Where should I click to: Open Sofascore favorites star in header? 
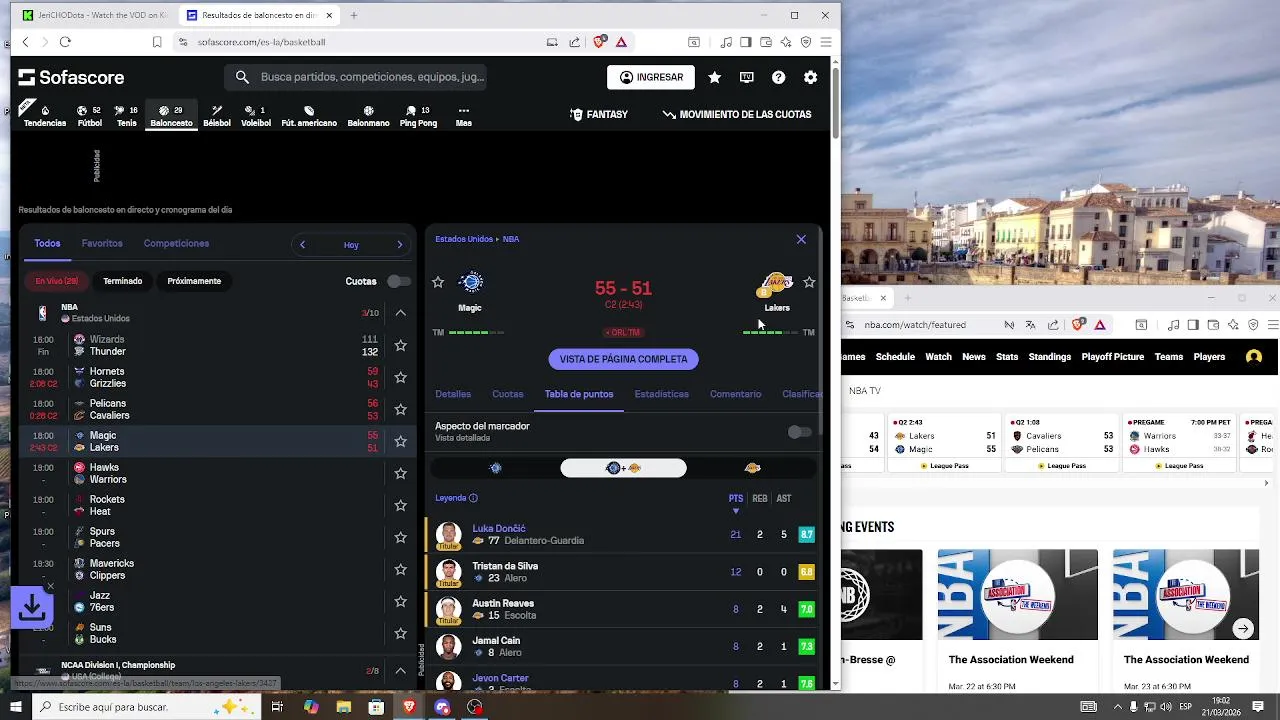(x=714, y=77)
